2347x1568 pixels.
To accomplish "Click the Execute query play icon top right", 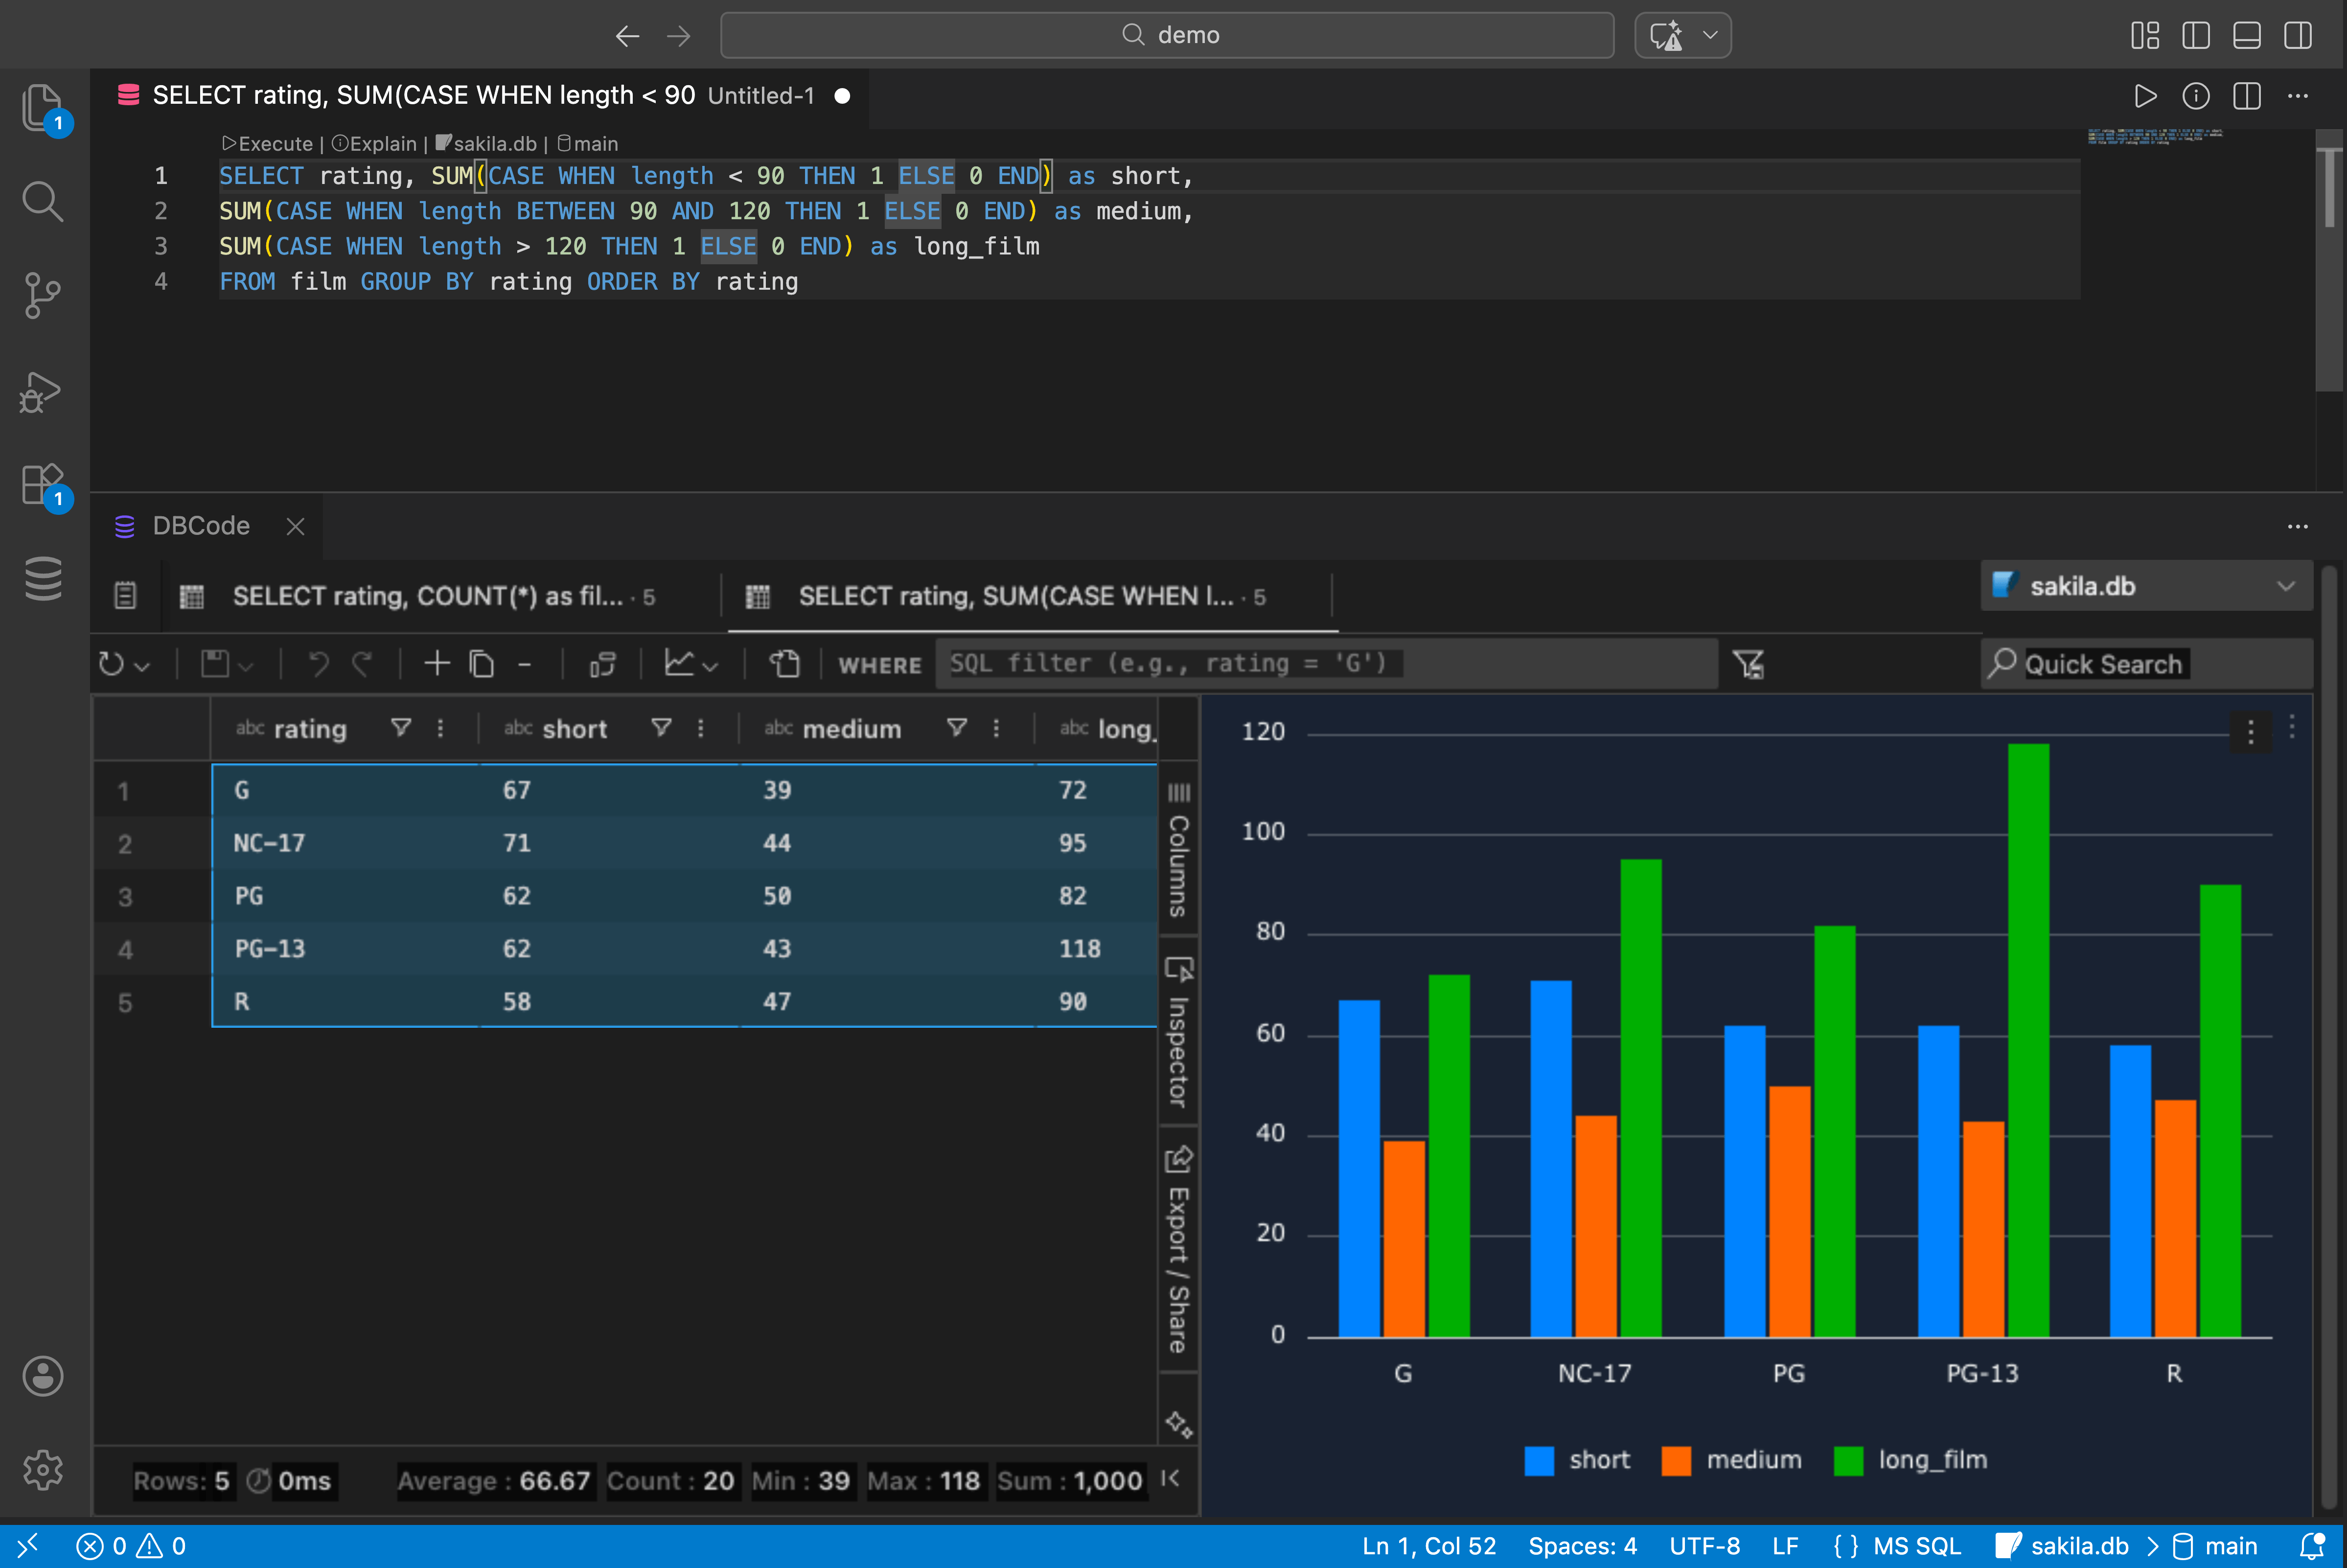I will coord(2145,96).
